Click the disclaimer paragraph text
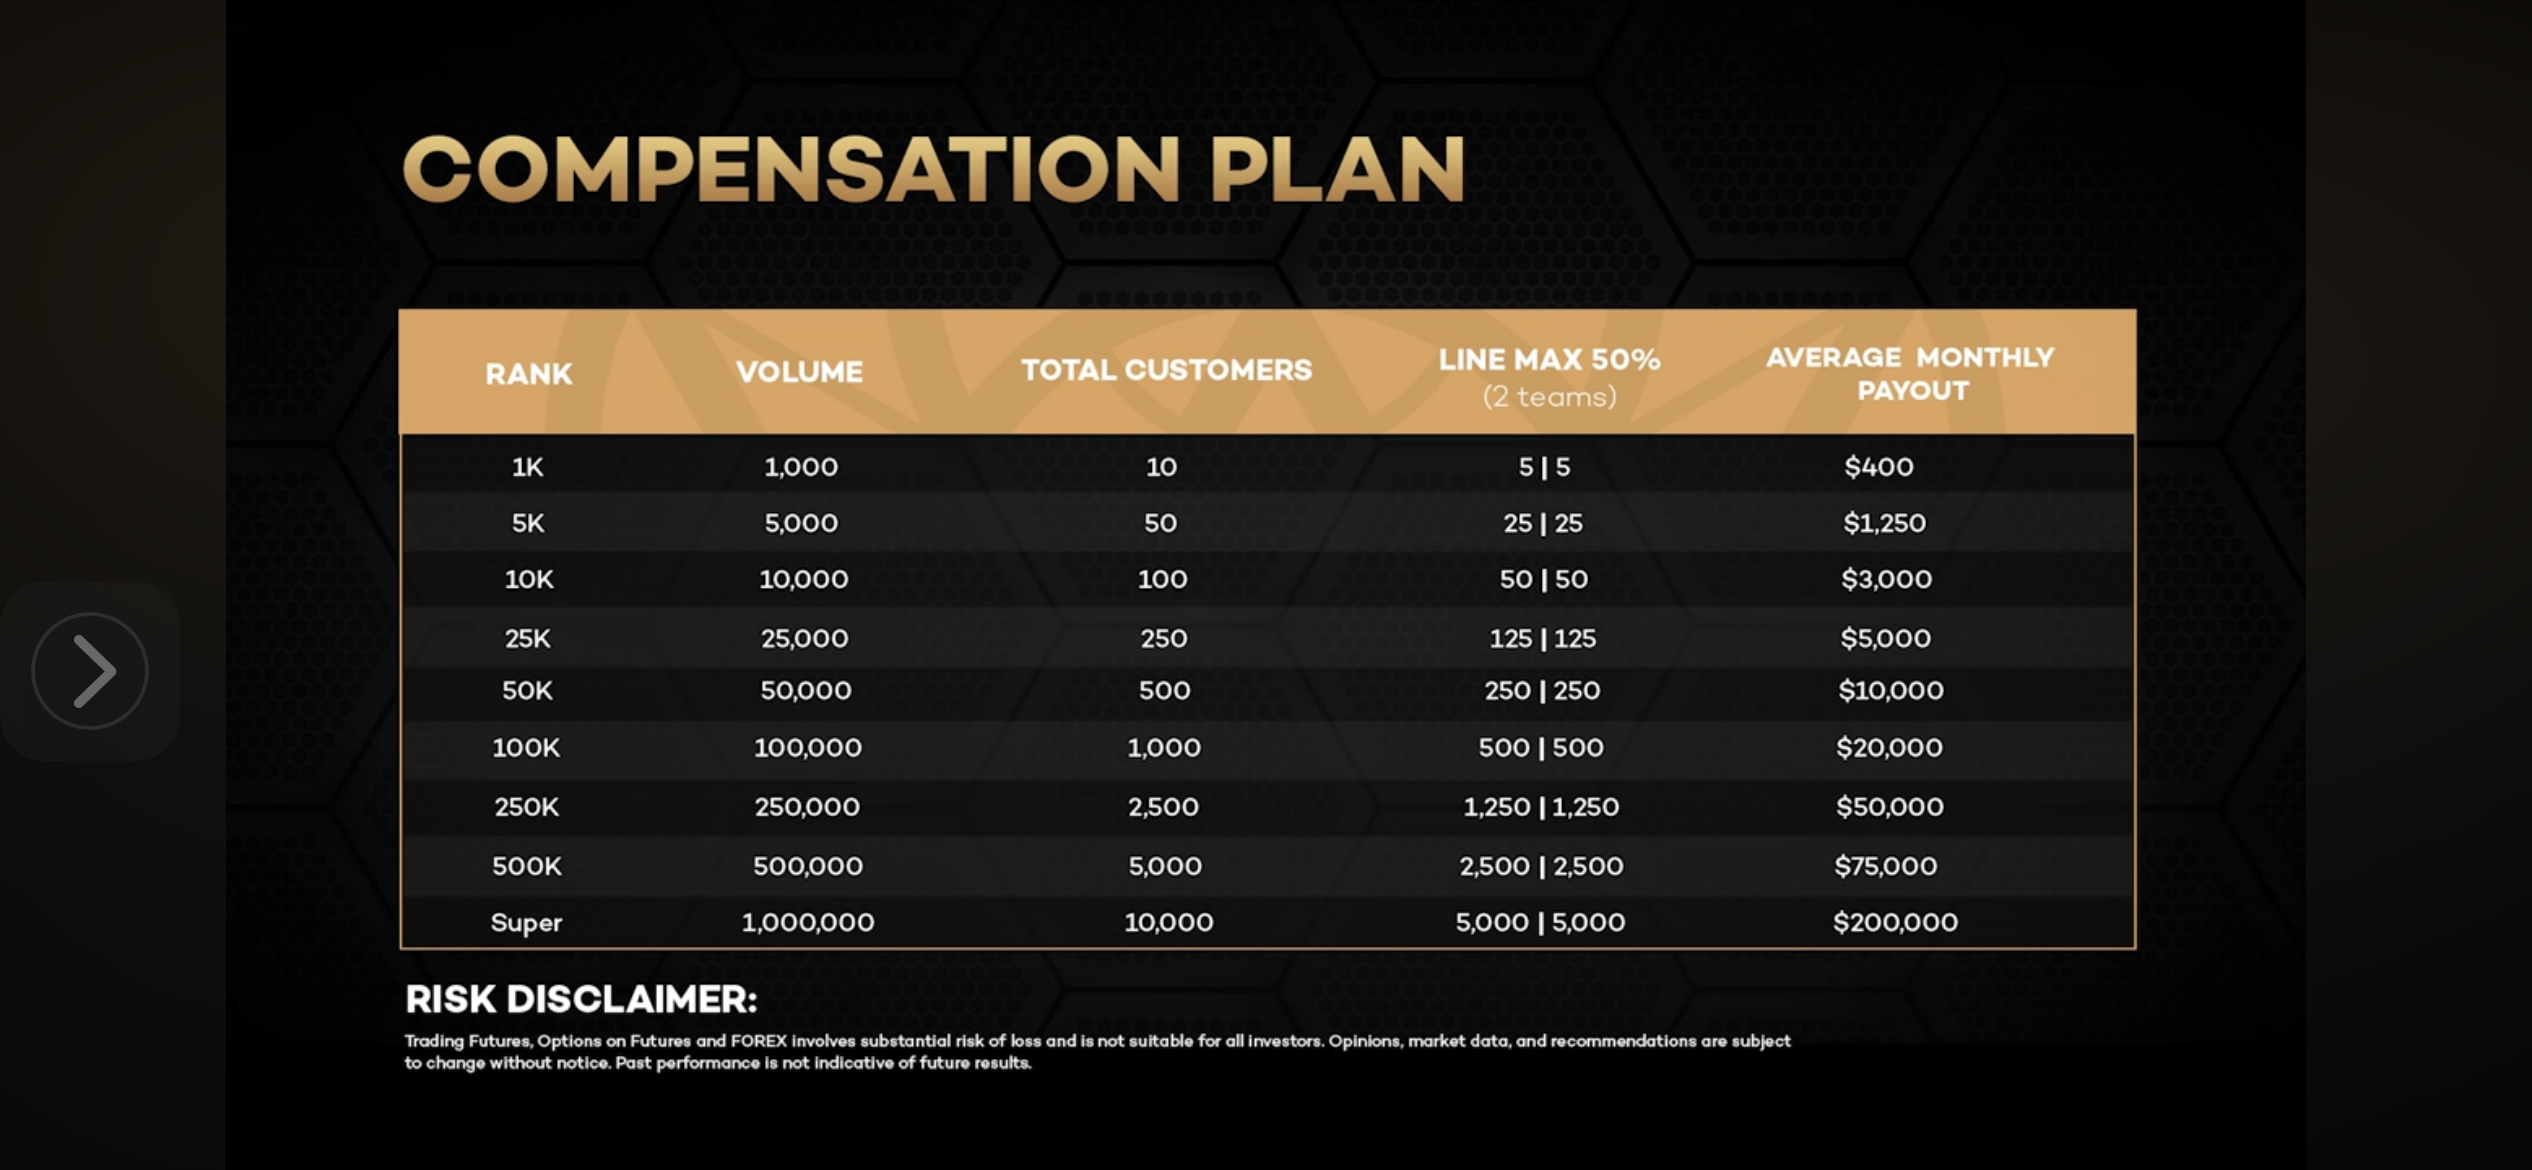The width and height of the screenshot is (2532, 1170). pos(1097,1050)
